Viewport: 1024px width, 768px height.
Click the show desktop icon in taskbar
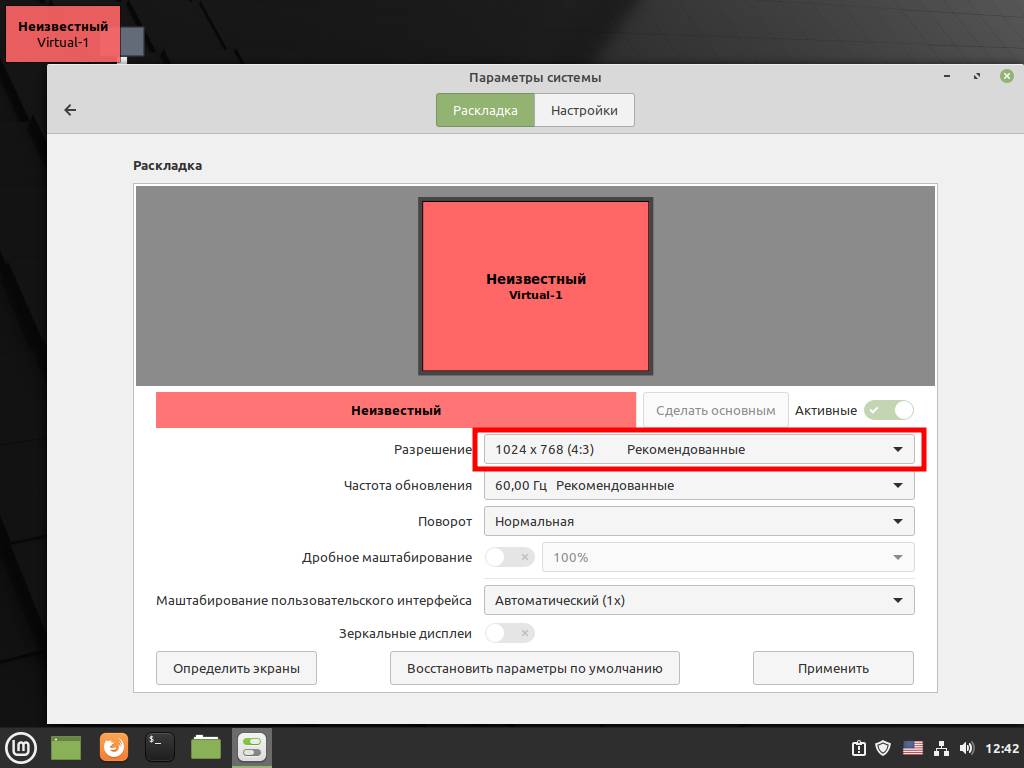[66, 746]
